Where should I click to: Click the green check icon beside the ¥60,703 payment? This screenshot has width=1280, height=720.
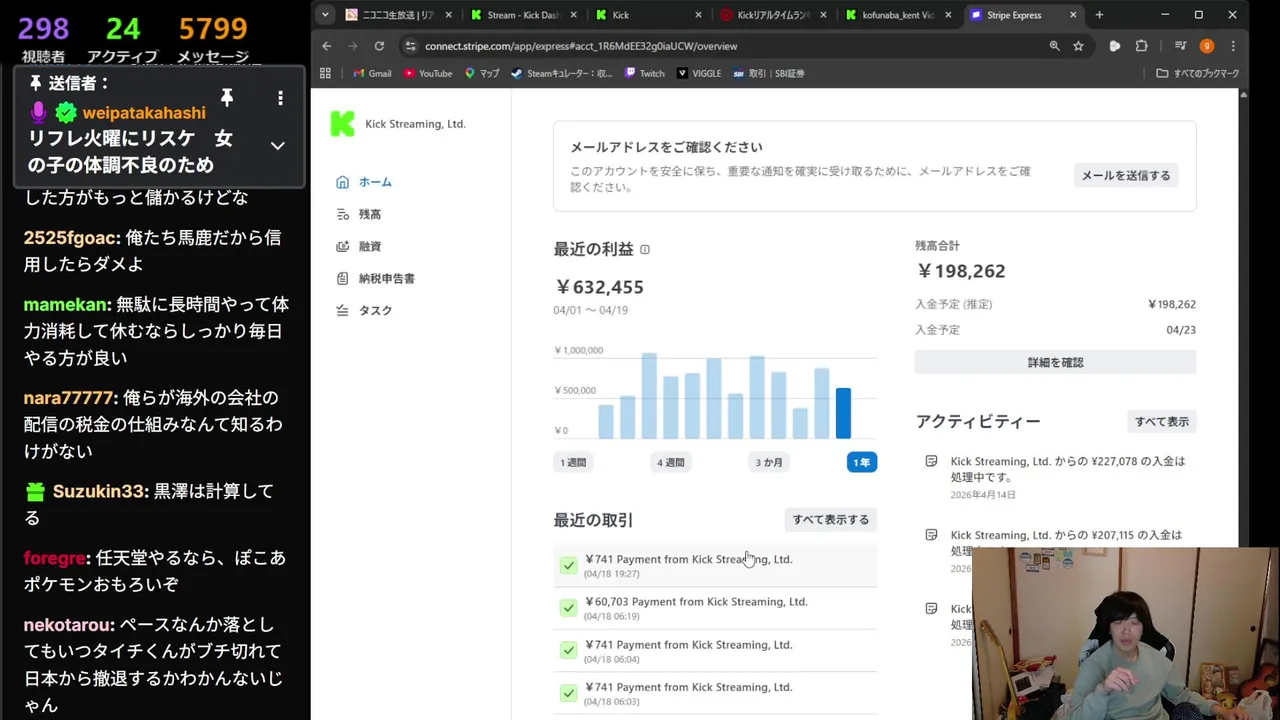tap(568, 608)
